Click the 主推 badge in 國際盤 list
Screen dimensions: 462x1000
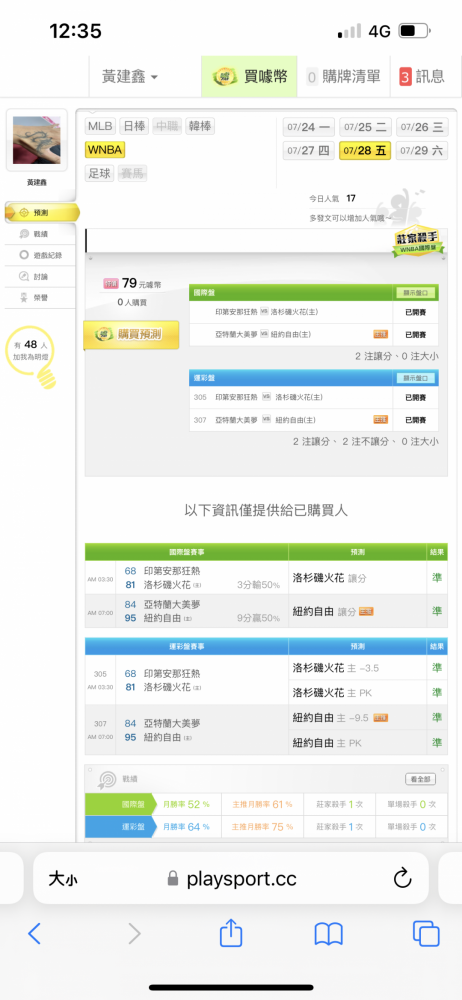coord(380,334)
